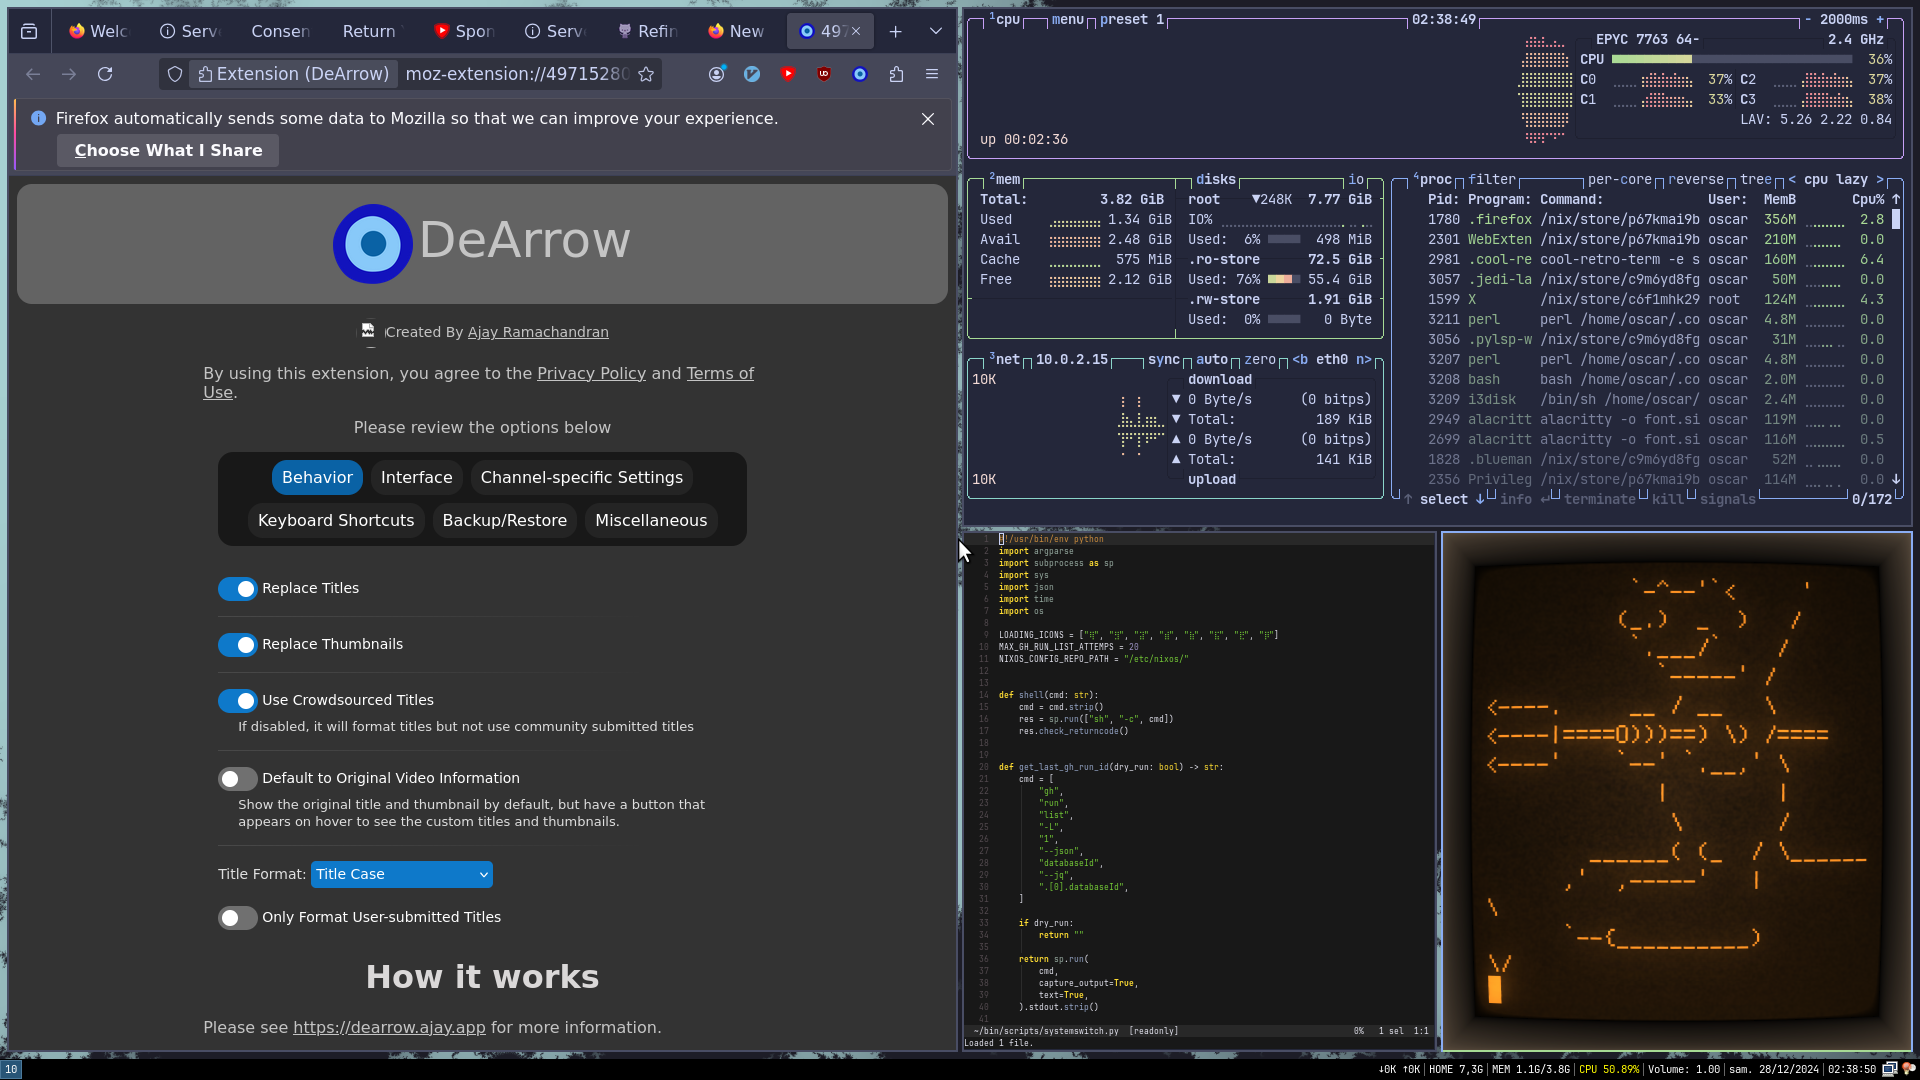
Task: Click the DeArrow logo in the header
Action: (373, 243)
